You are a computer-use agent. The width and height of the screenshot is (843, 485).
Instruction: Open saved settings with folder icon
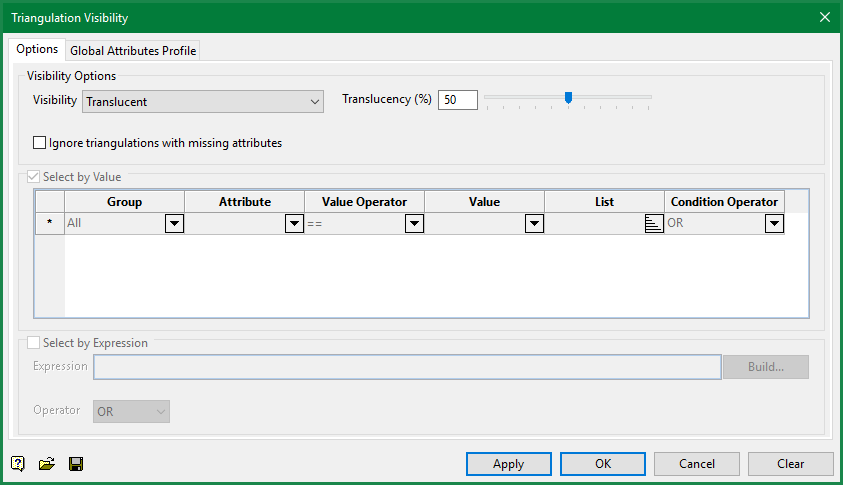(46, 464)
